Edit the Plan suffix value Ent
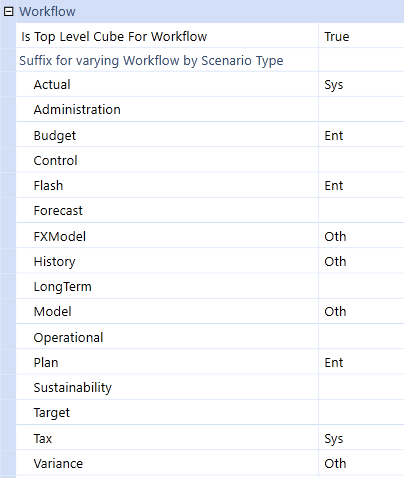The height and width of the screenshot is (478, 404). click(x=361, y=362)
